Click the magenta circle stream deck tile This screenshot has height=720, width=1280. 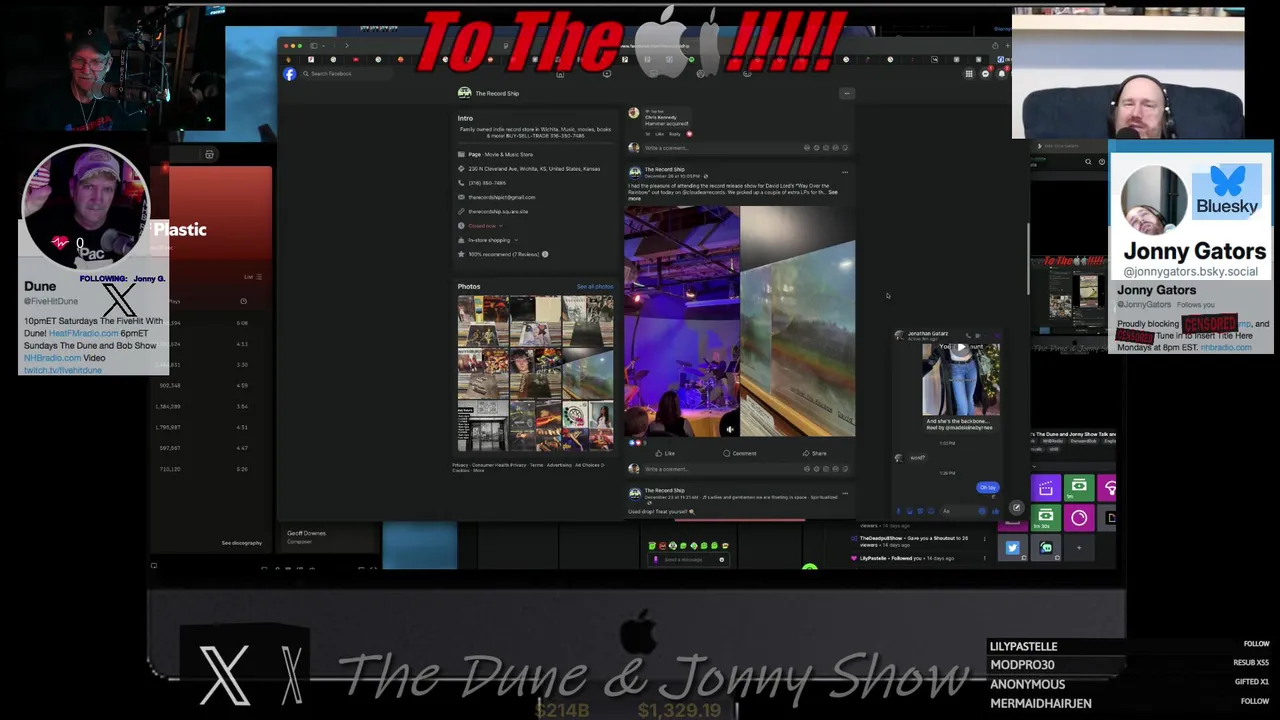coord(1078,518)
